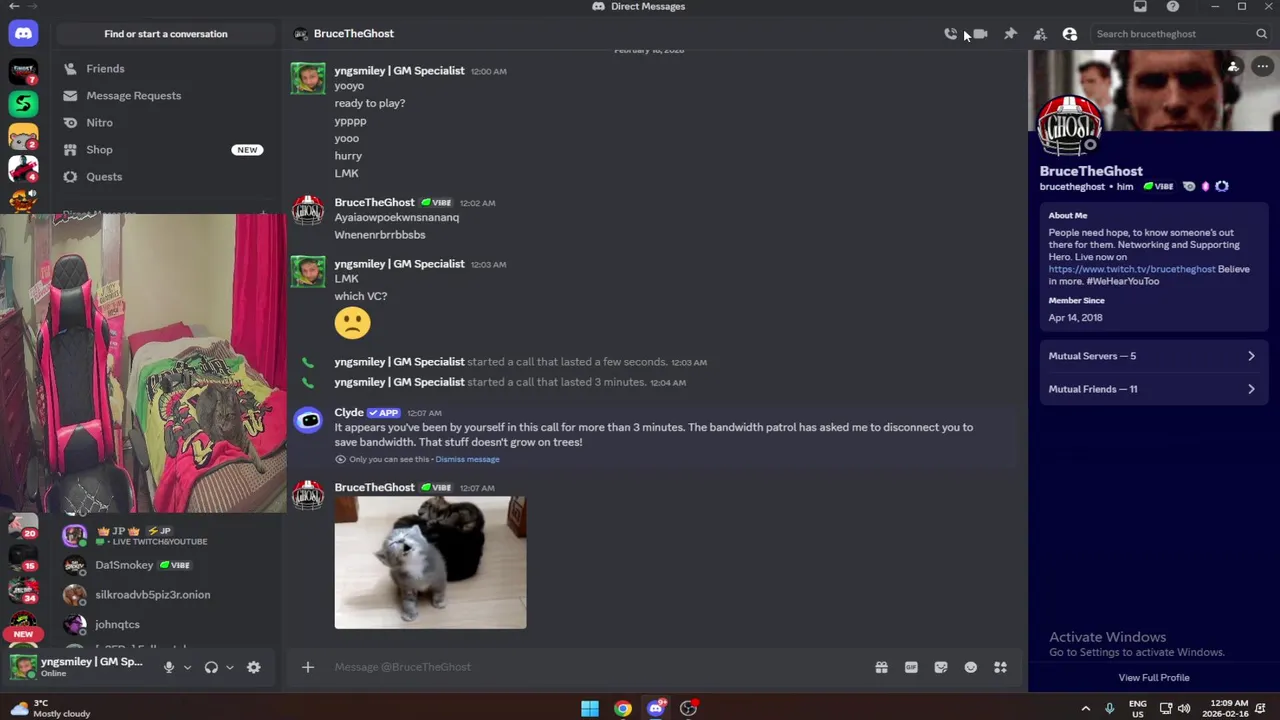This screenshot has width=1280, height=720.
Task: Mute the microphone
Action: 169,667
